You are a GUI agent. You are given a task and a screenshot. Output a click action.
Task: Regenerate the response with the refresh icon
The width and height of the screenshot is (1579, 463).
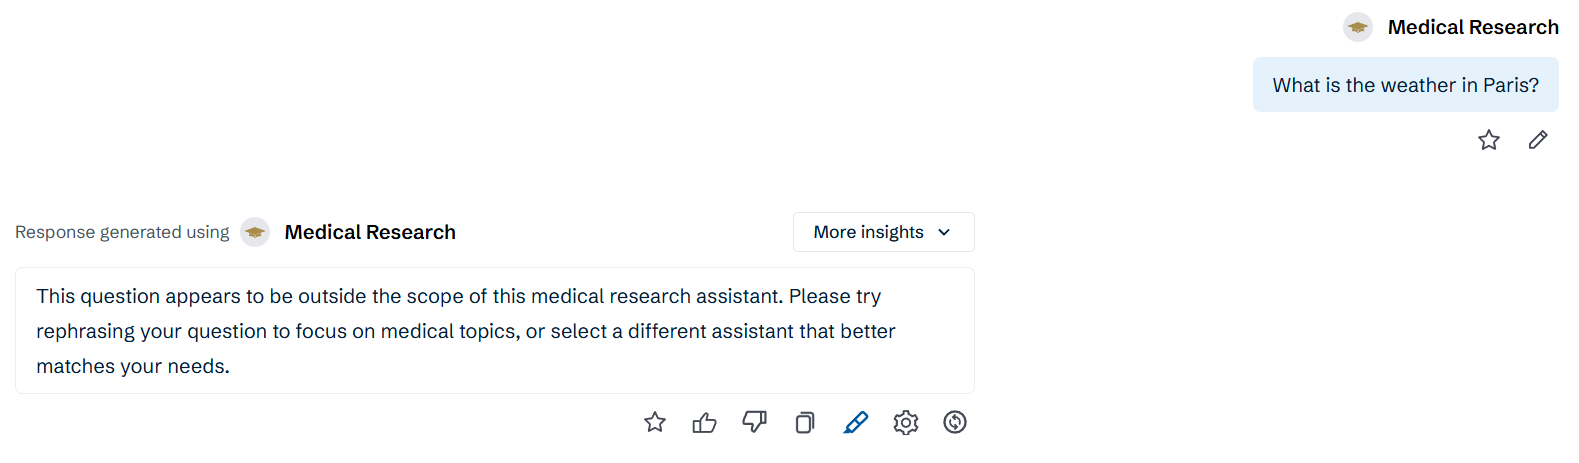point(955,422)
